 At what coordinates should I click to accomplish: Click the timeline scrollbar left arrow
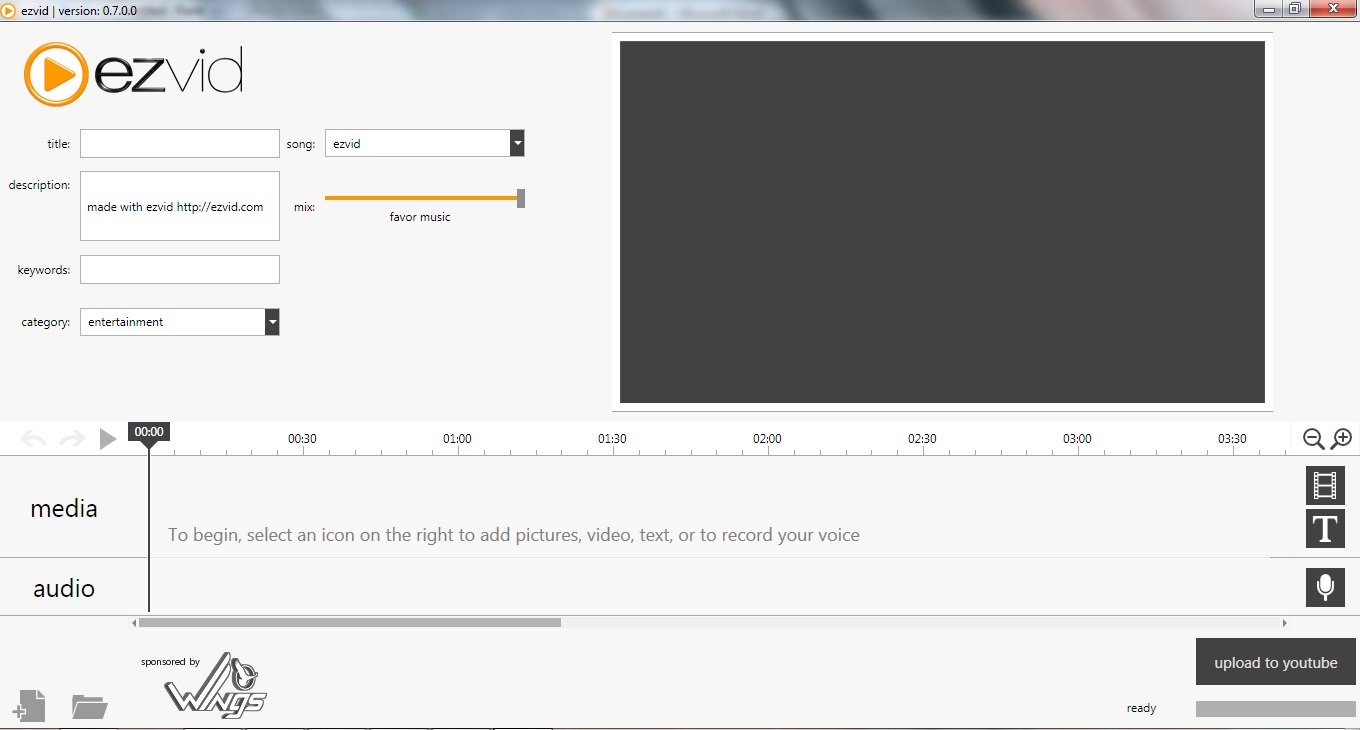(x=134, y=622)
